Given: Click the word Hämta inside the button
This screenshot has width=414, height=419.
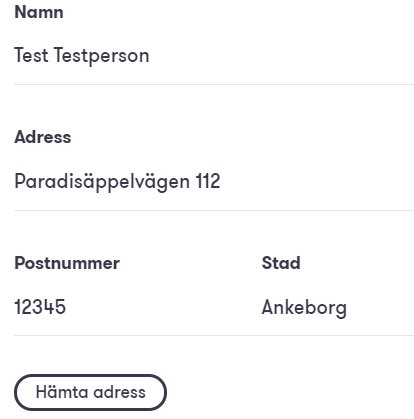Looking at the screenshot, I should click(x=62, y=392).
